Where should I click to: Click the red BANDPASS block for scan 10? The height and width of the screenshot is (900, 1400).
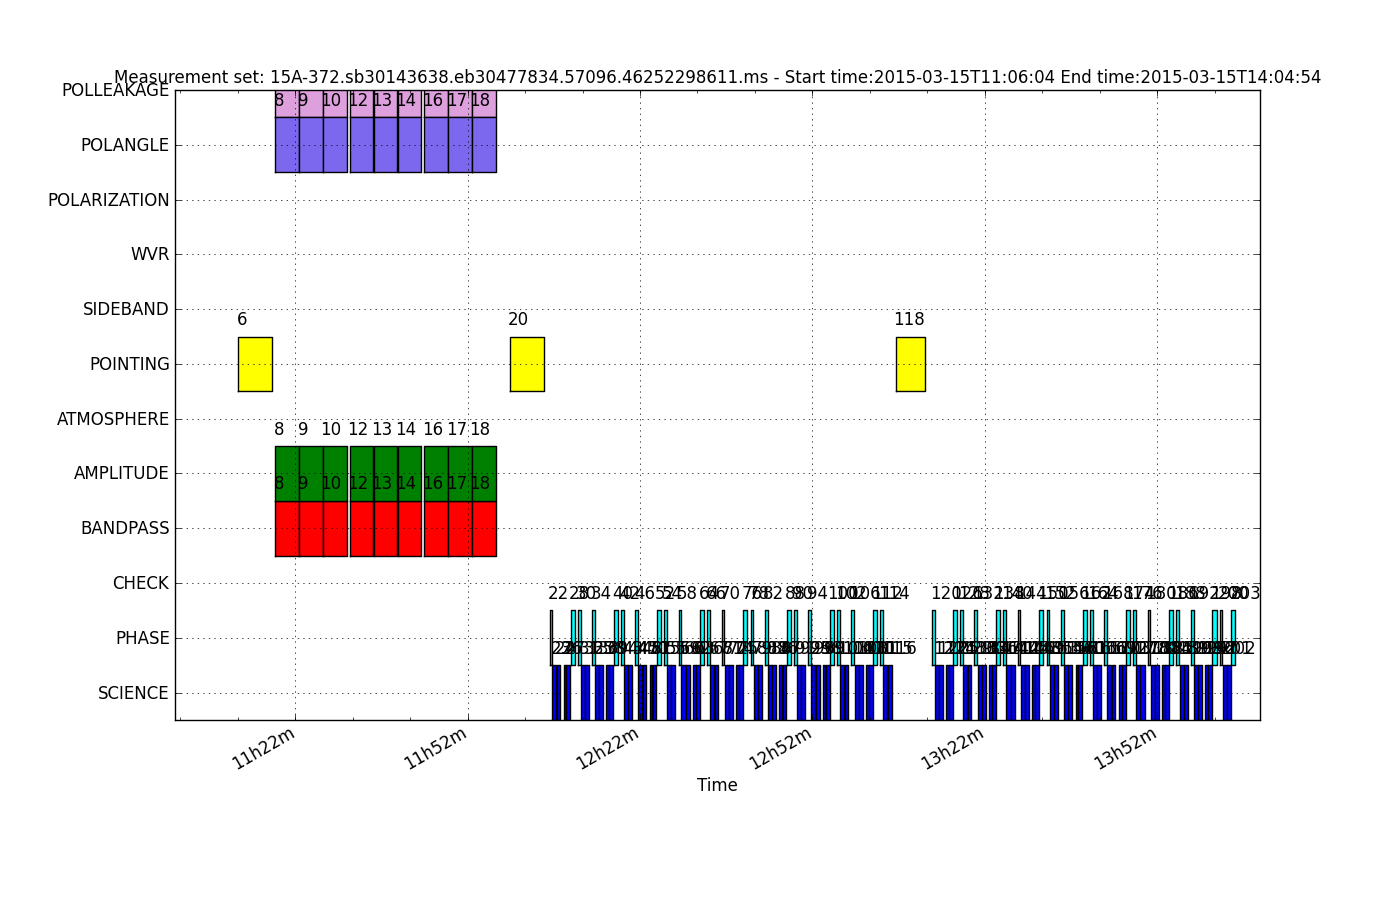[335, 529]
